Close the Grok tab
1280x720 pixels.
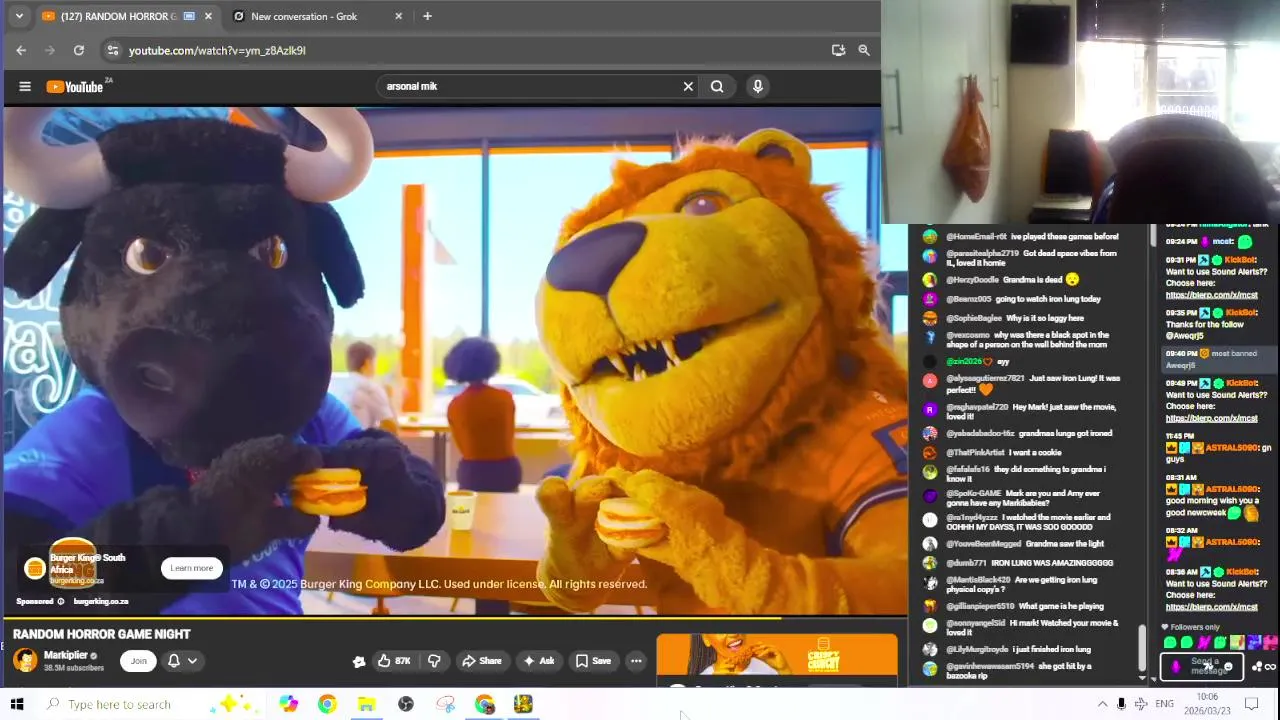pyautogui.click(x=399, y=16)
